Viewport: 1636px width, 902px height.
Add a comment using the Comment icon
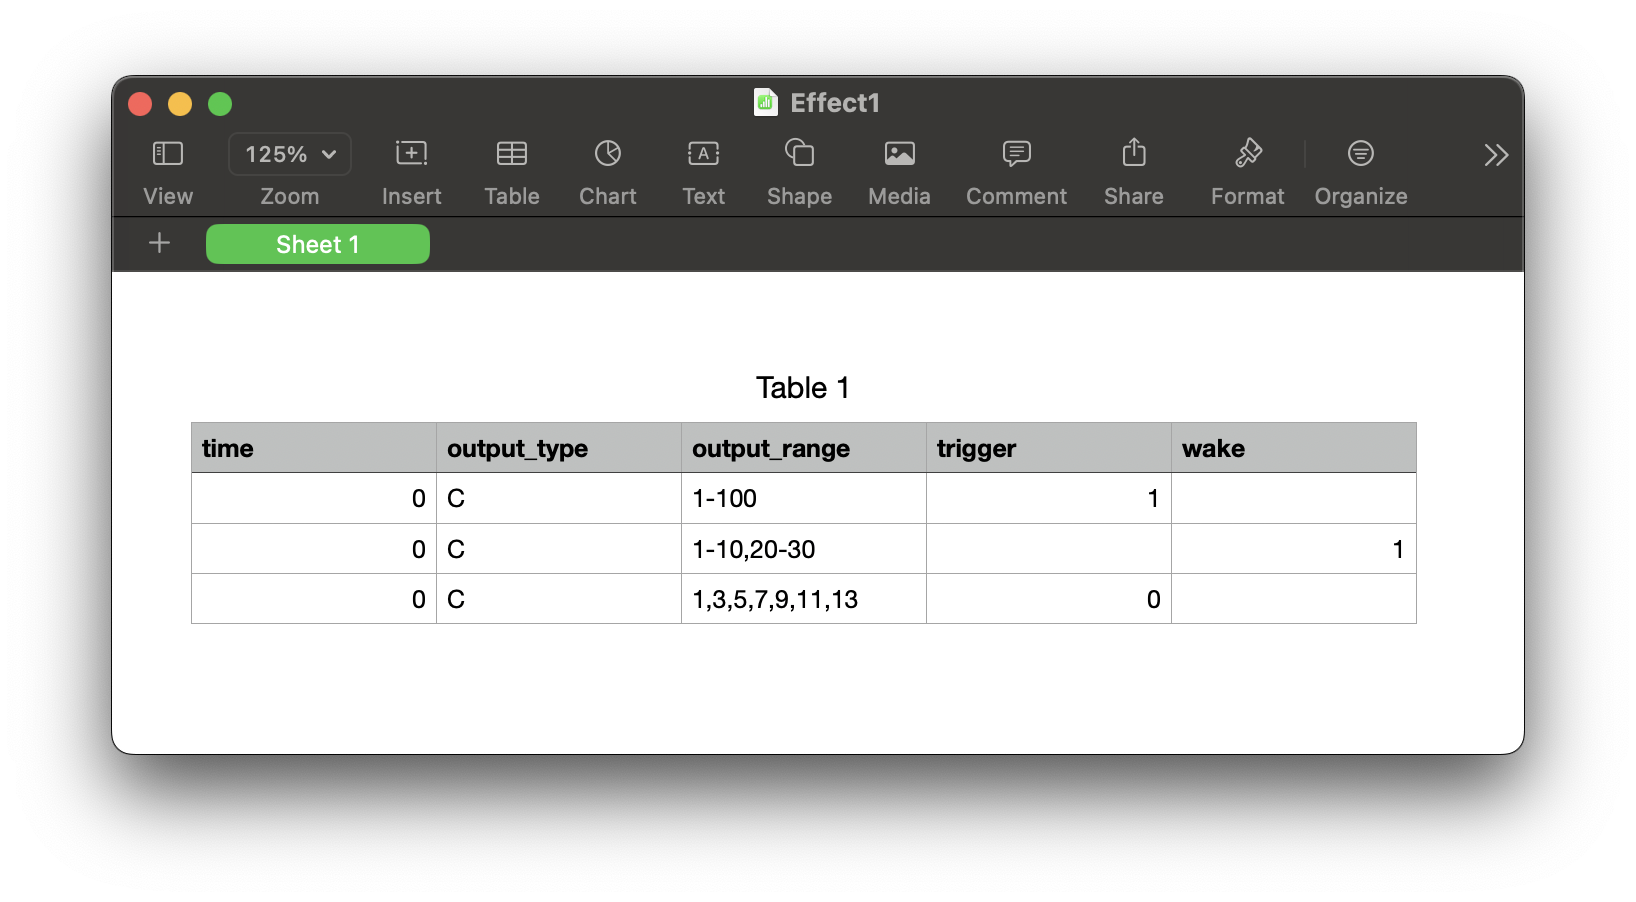[x=1015, y=170]
